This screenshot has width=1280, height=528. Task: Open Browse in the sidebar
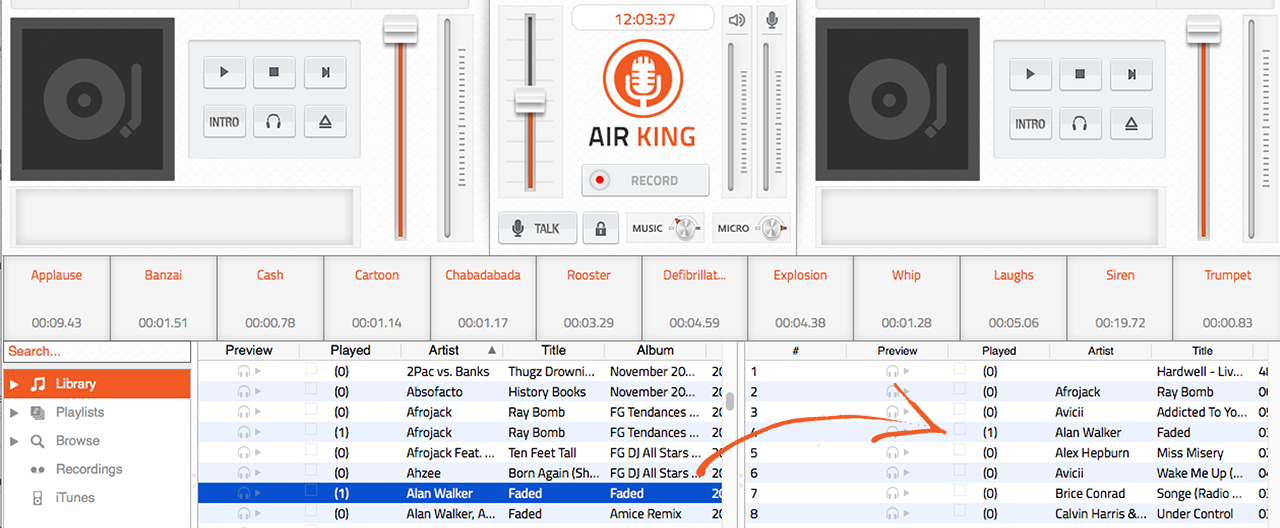(77, 440)
